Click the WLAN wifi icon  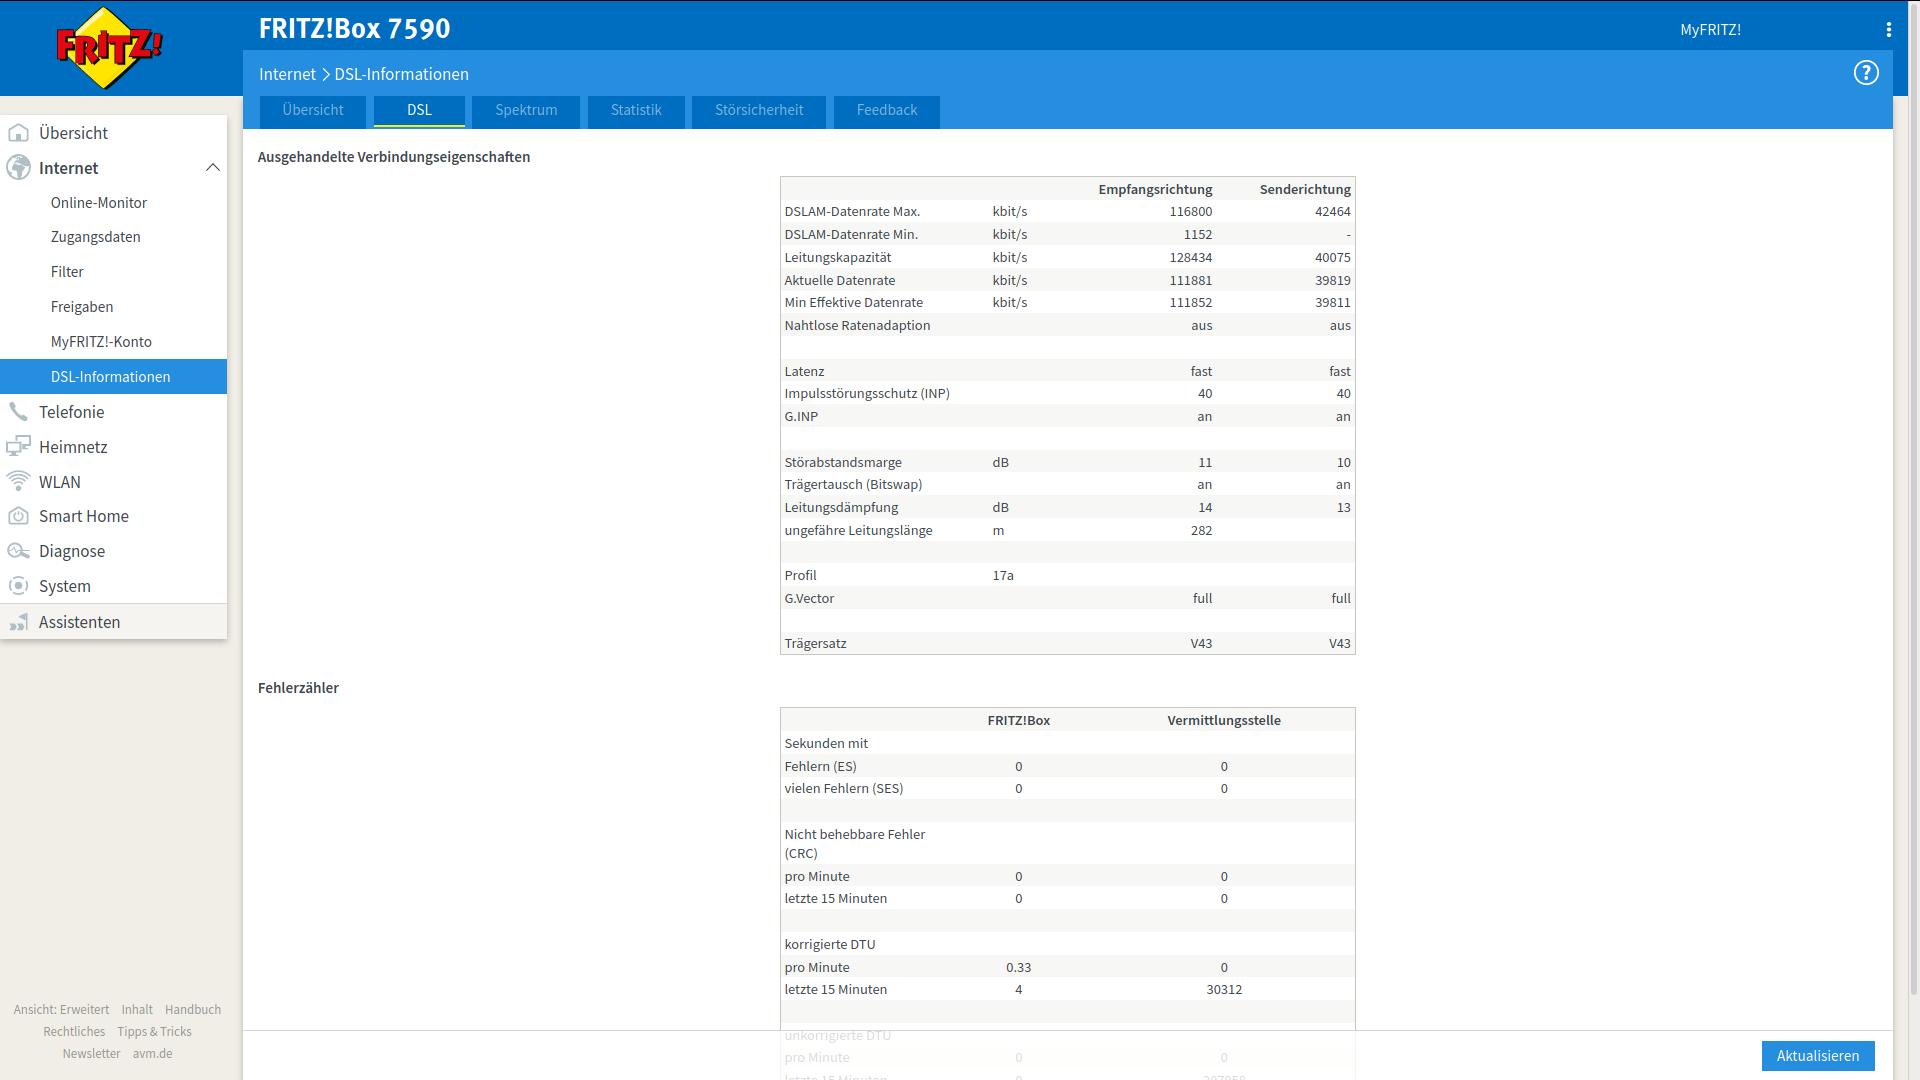coord(18,482)
